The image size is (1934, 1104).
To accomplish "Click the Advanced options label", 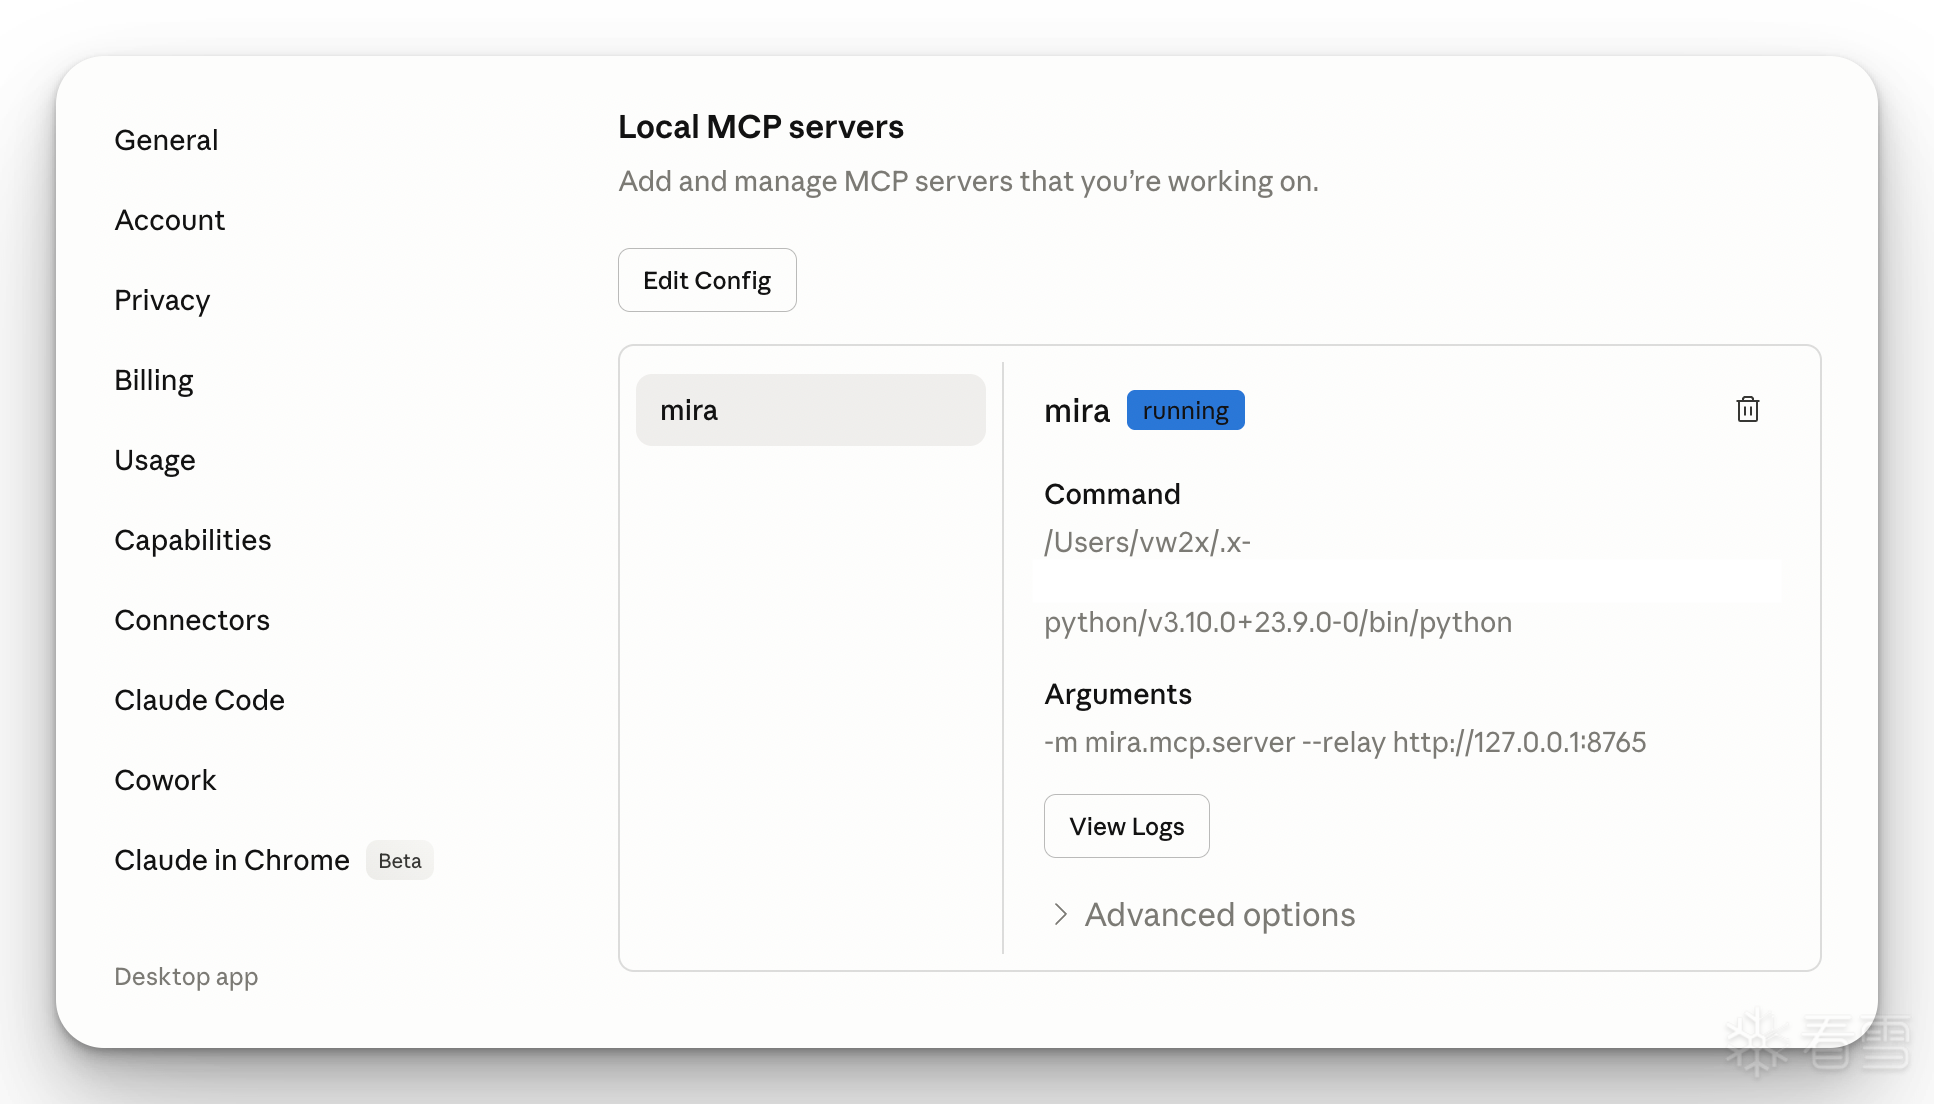I will tap(1219, 914).
